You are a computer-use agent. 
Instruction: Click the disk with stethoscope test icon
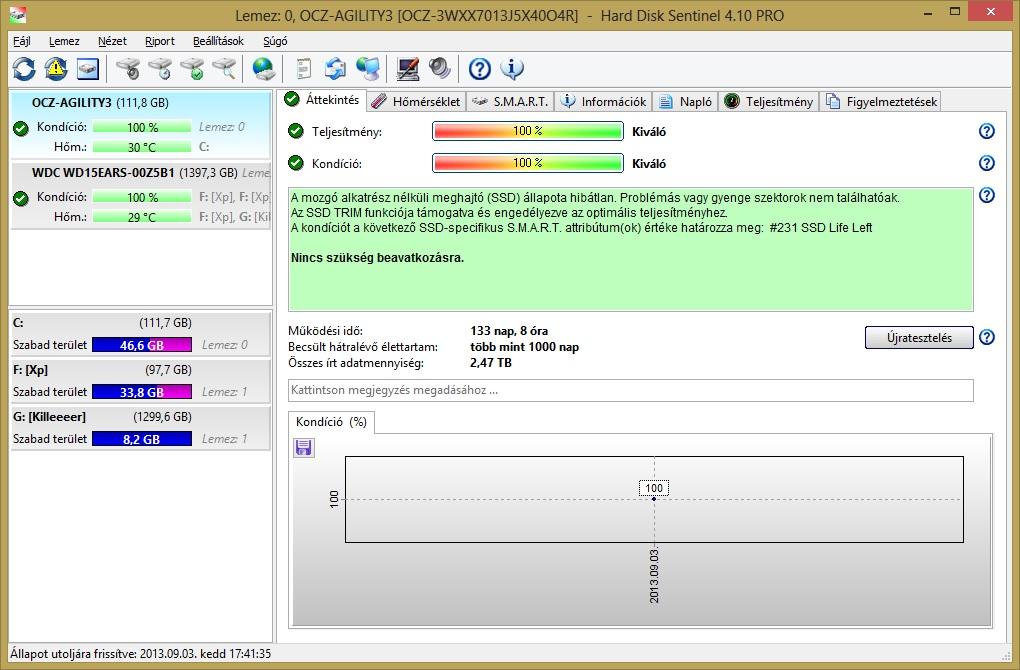pos(128,69)
